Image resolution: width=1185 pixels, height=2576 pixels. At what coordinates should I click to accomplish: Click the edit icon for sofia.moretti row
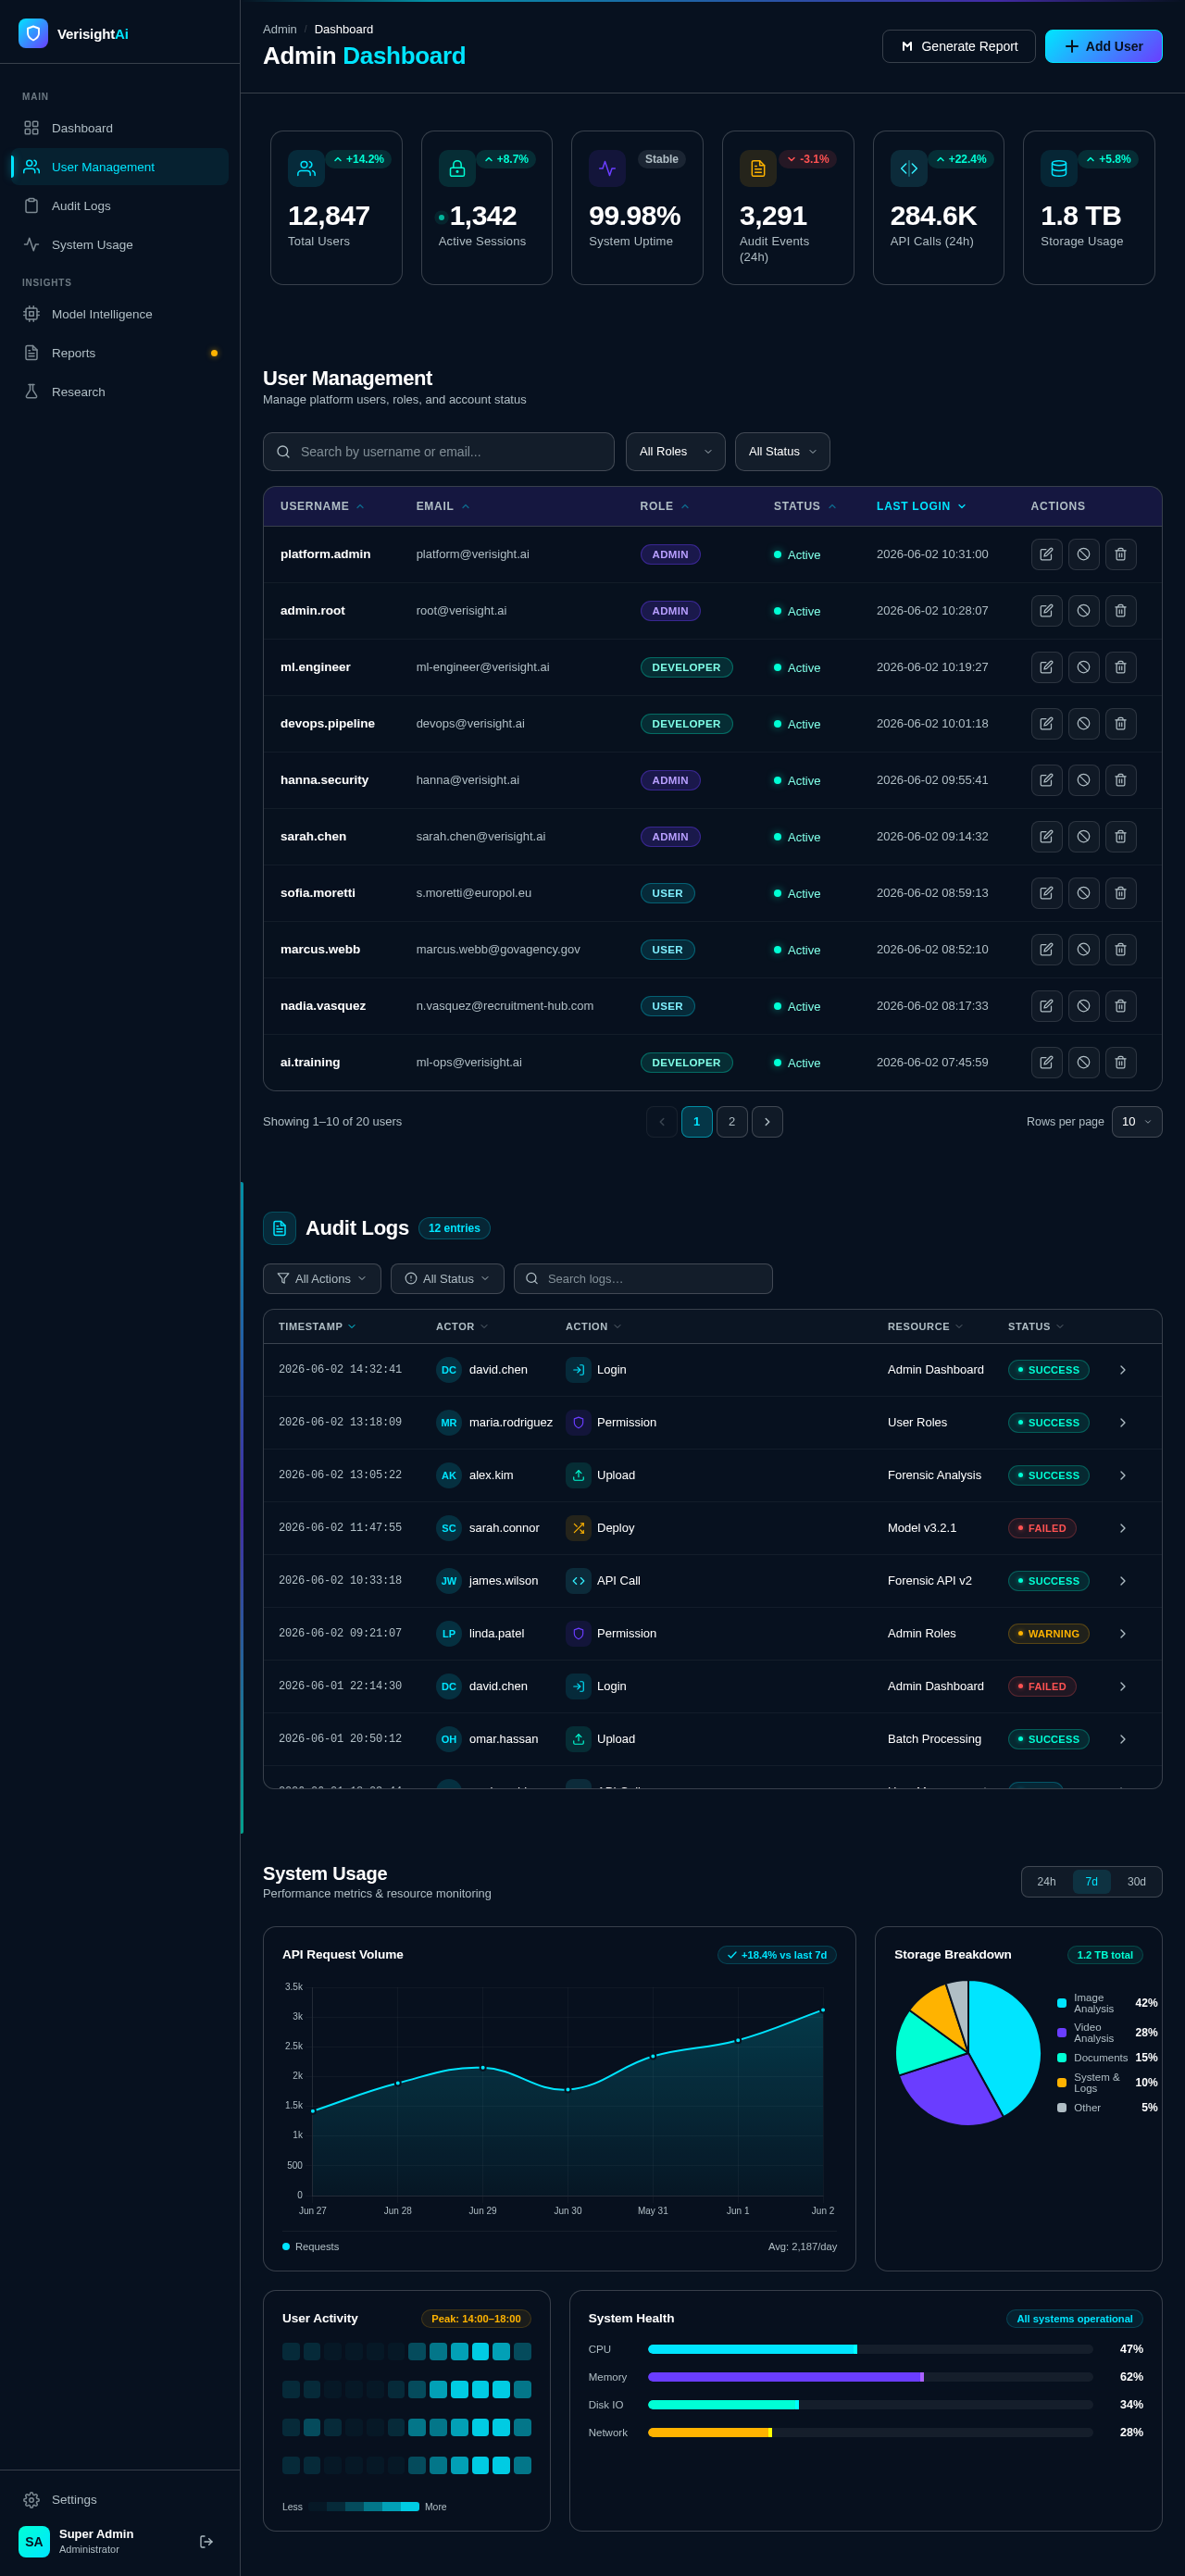point(1046,893)
